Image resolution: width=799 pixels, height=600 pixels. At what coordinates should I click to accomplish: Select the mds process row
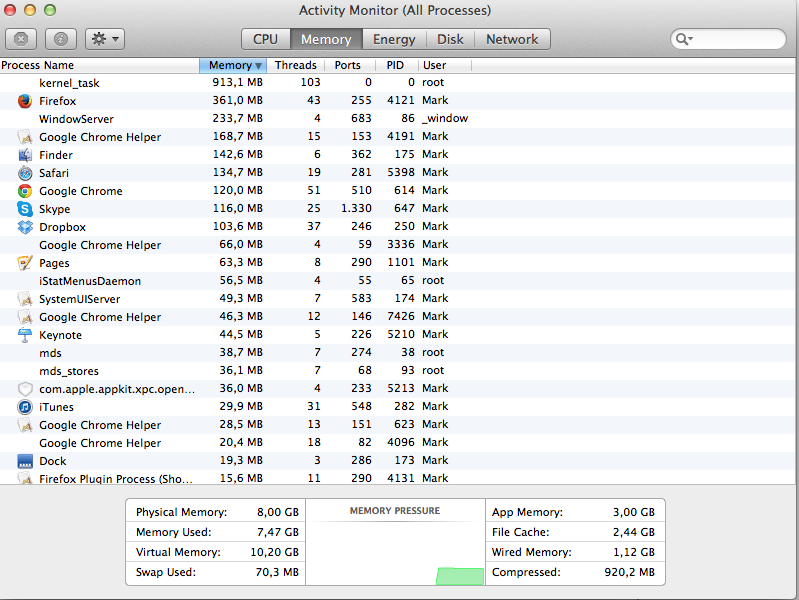click(397, 353)
